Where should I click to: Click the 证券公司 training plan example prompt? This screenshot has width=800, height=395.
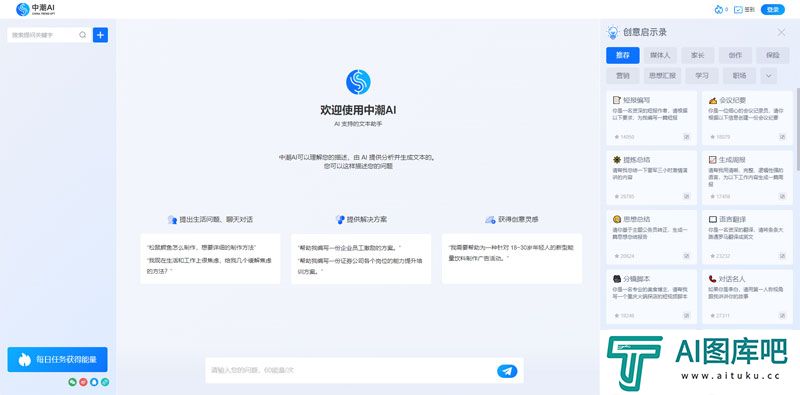coord(361,265)
